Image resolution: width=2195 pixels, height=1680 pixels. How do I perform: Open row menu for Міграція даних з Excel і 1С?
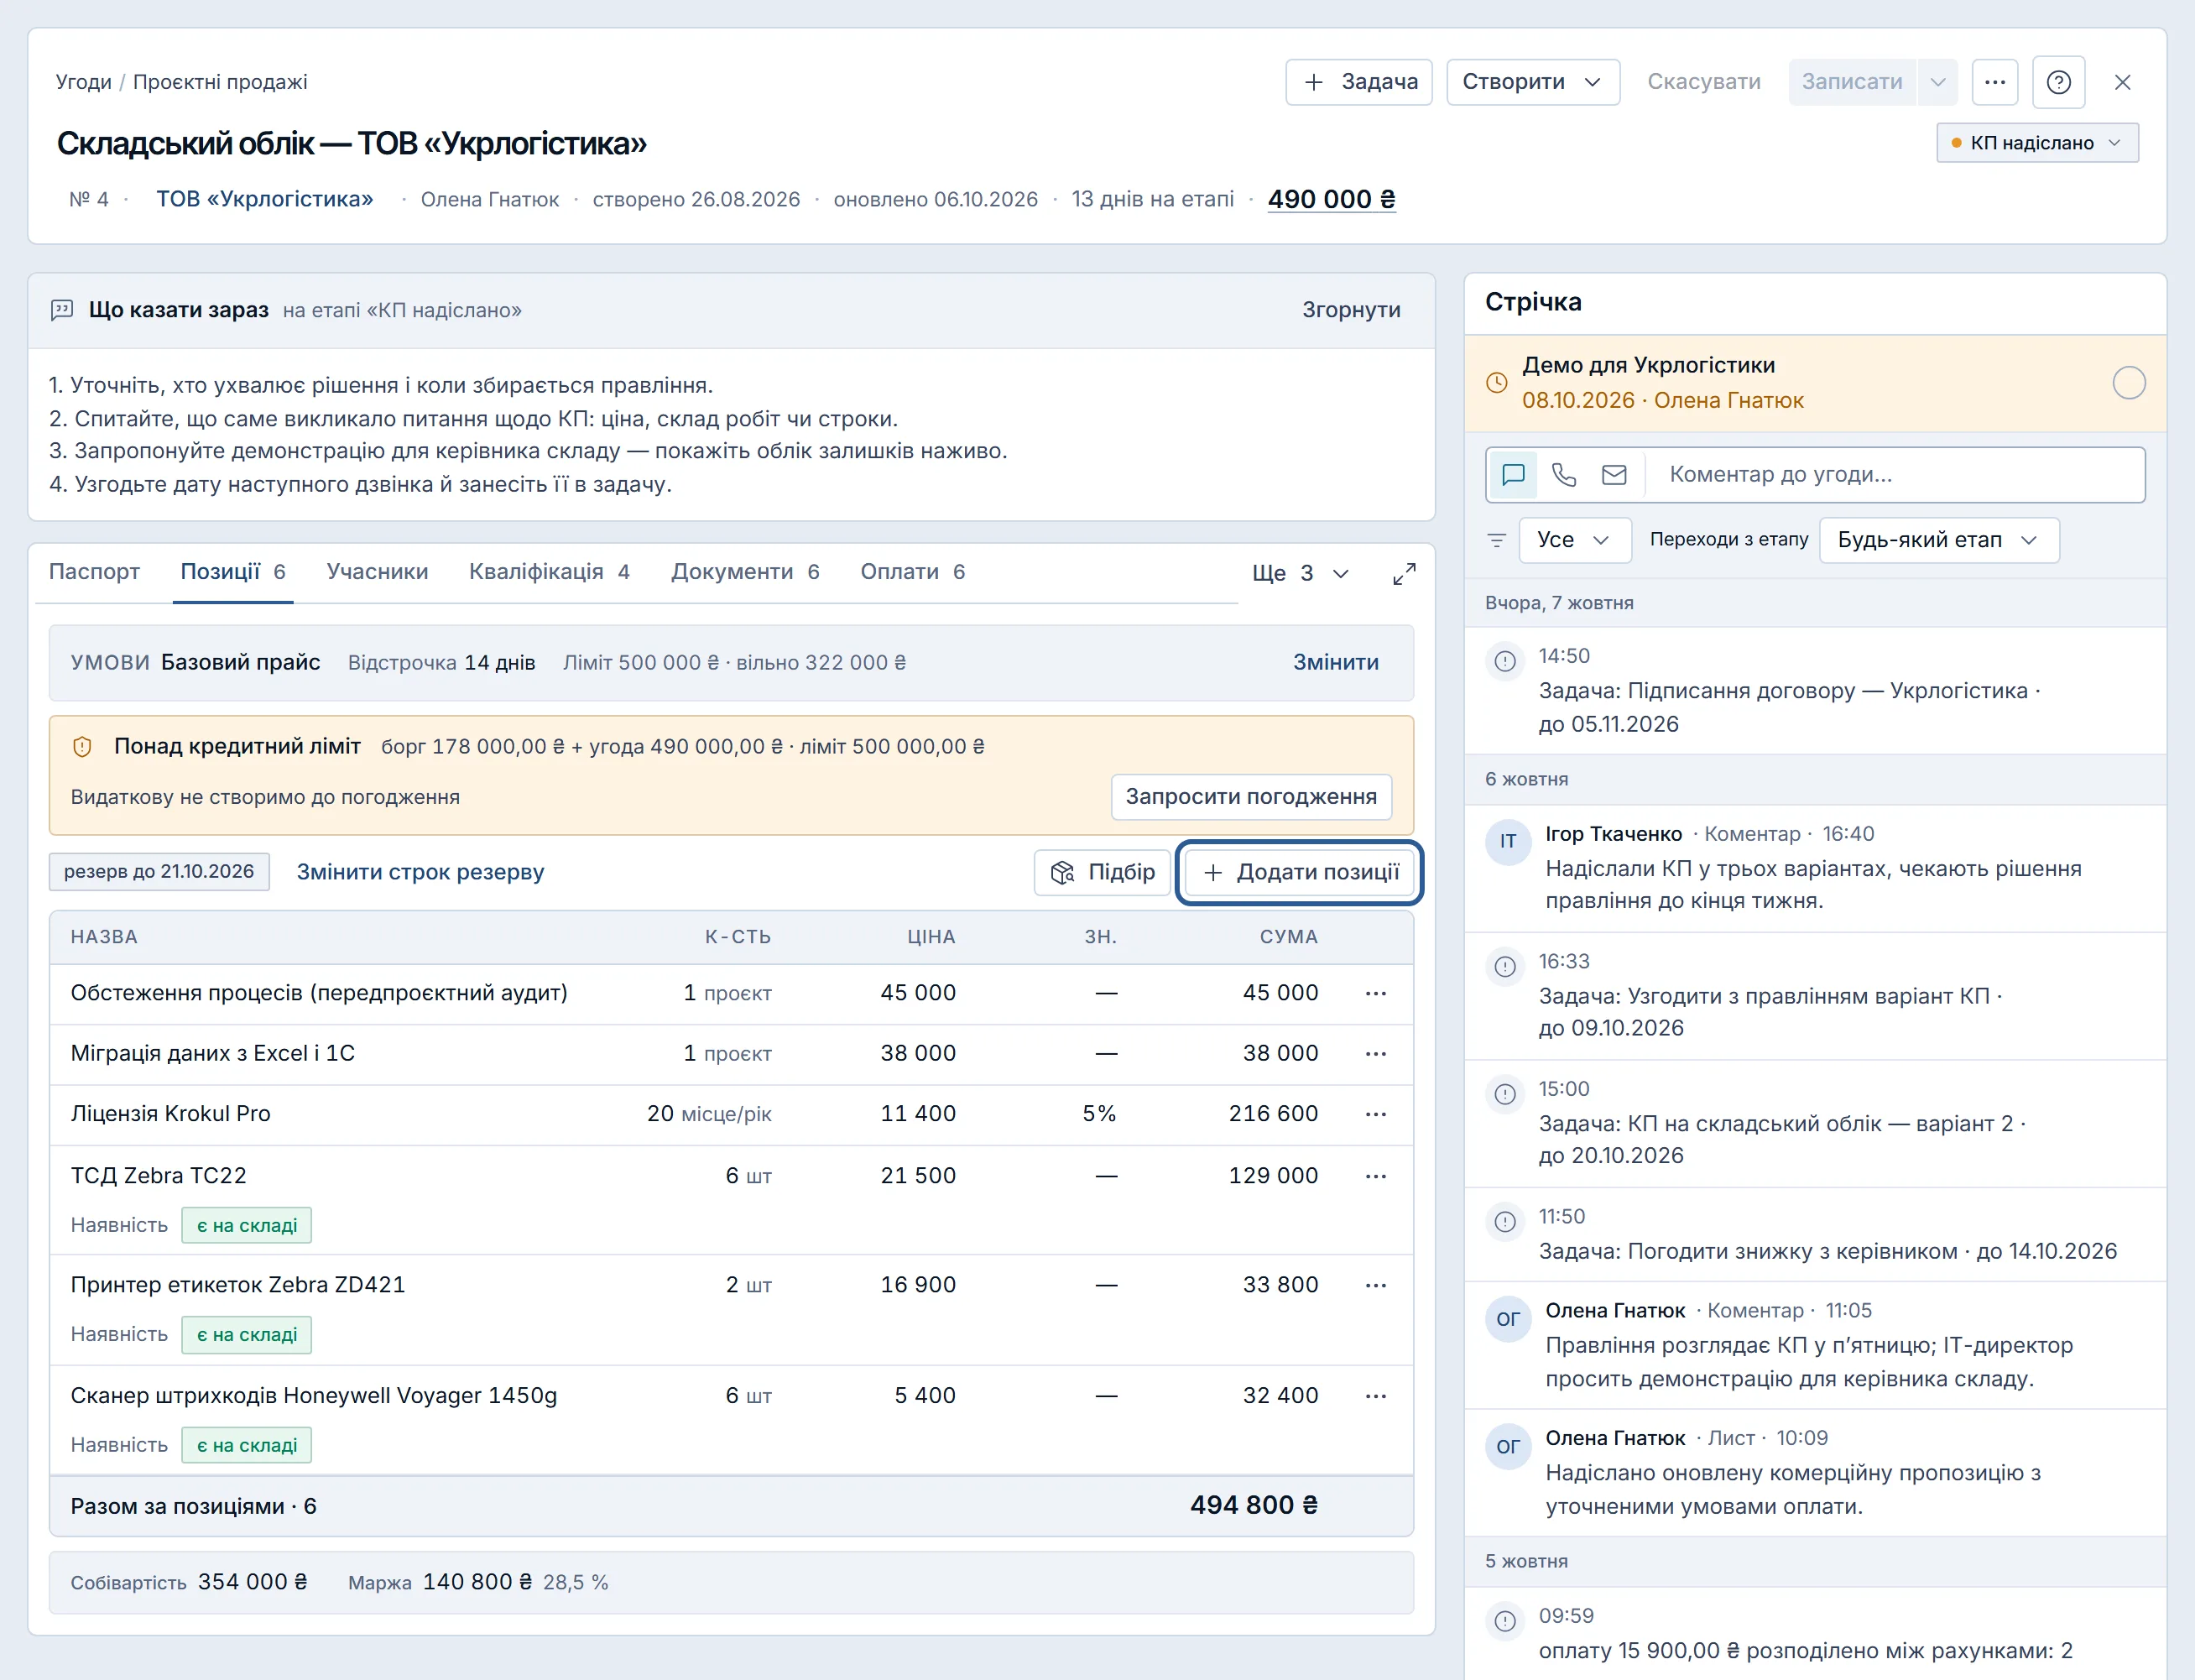tap(1375, 1053)
